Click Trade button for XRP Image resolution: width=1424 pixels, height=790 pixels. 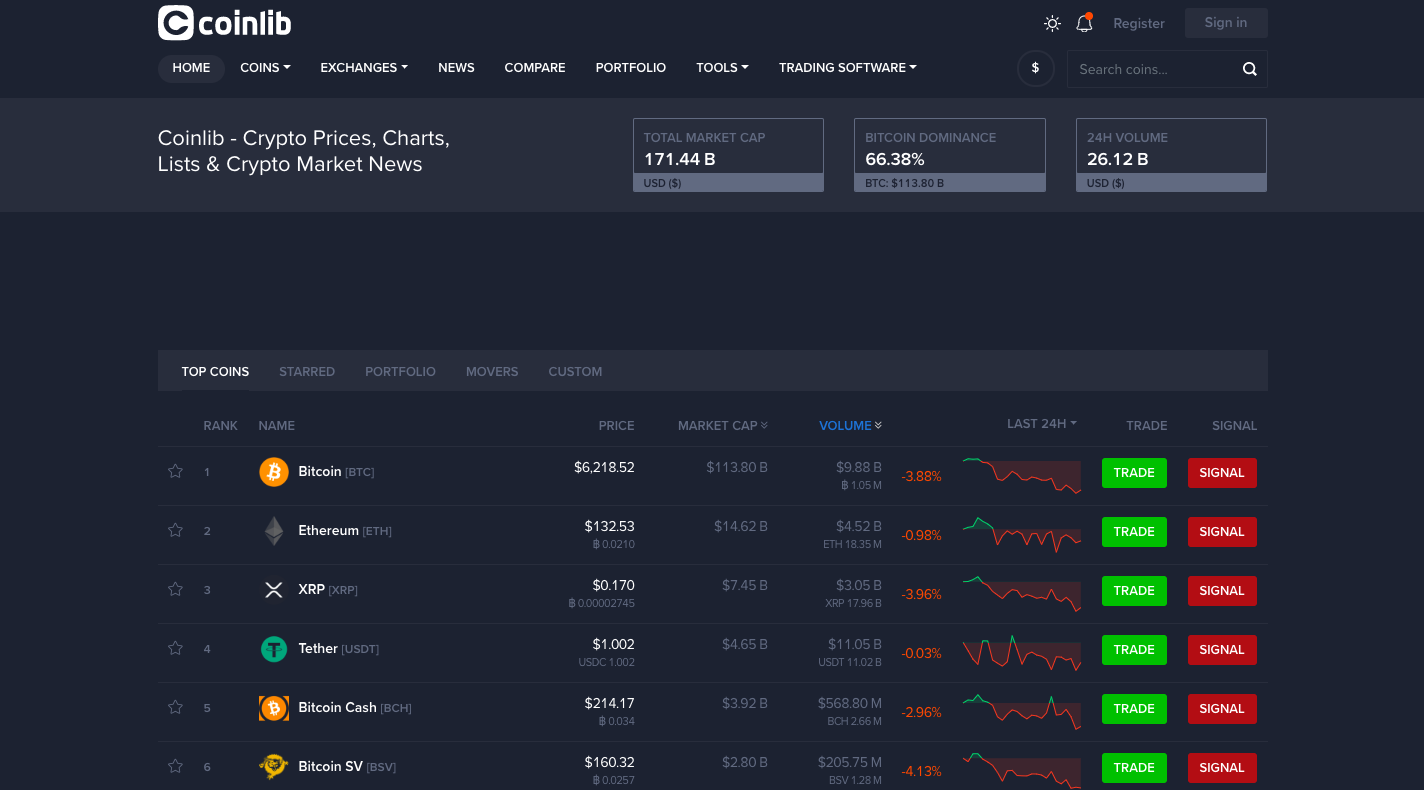point(1134,591)
